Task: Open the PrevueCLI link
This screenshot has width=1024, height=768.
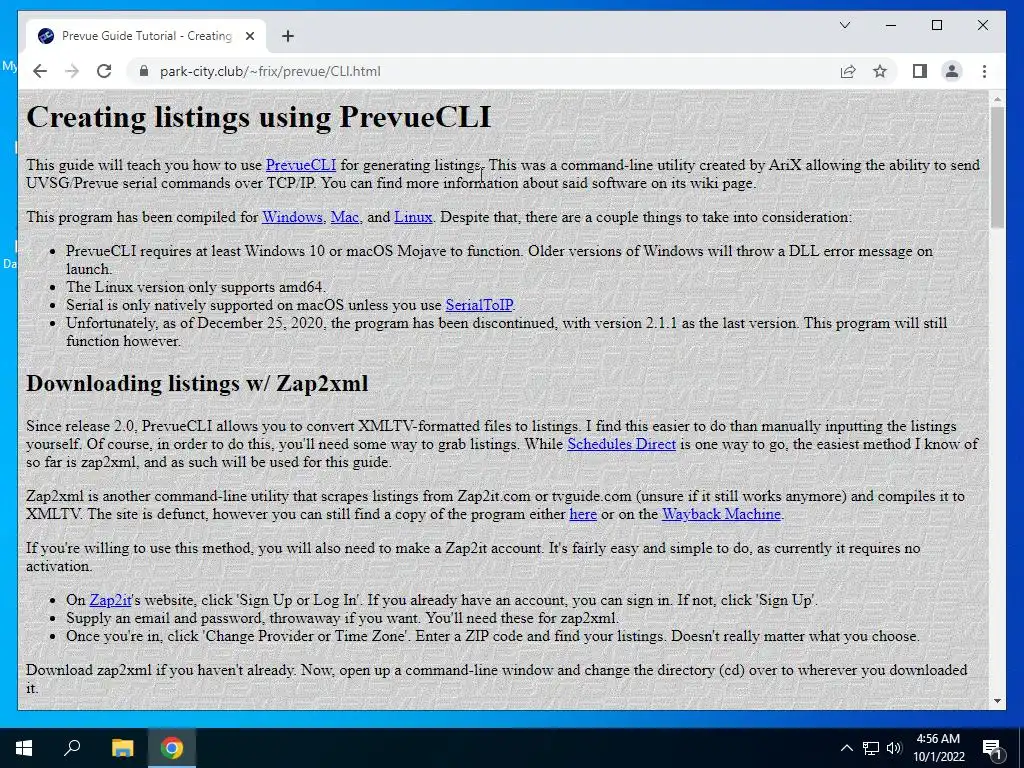Action: tap(301, 165)
